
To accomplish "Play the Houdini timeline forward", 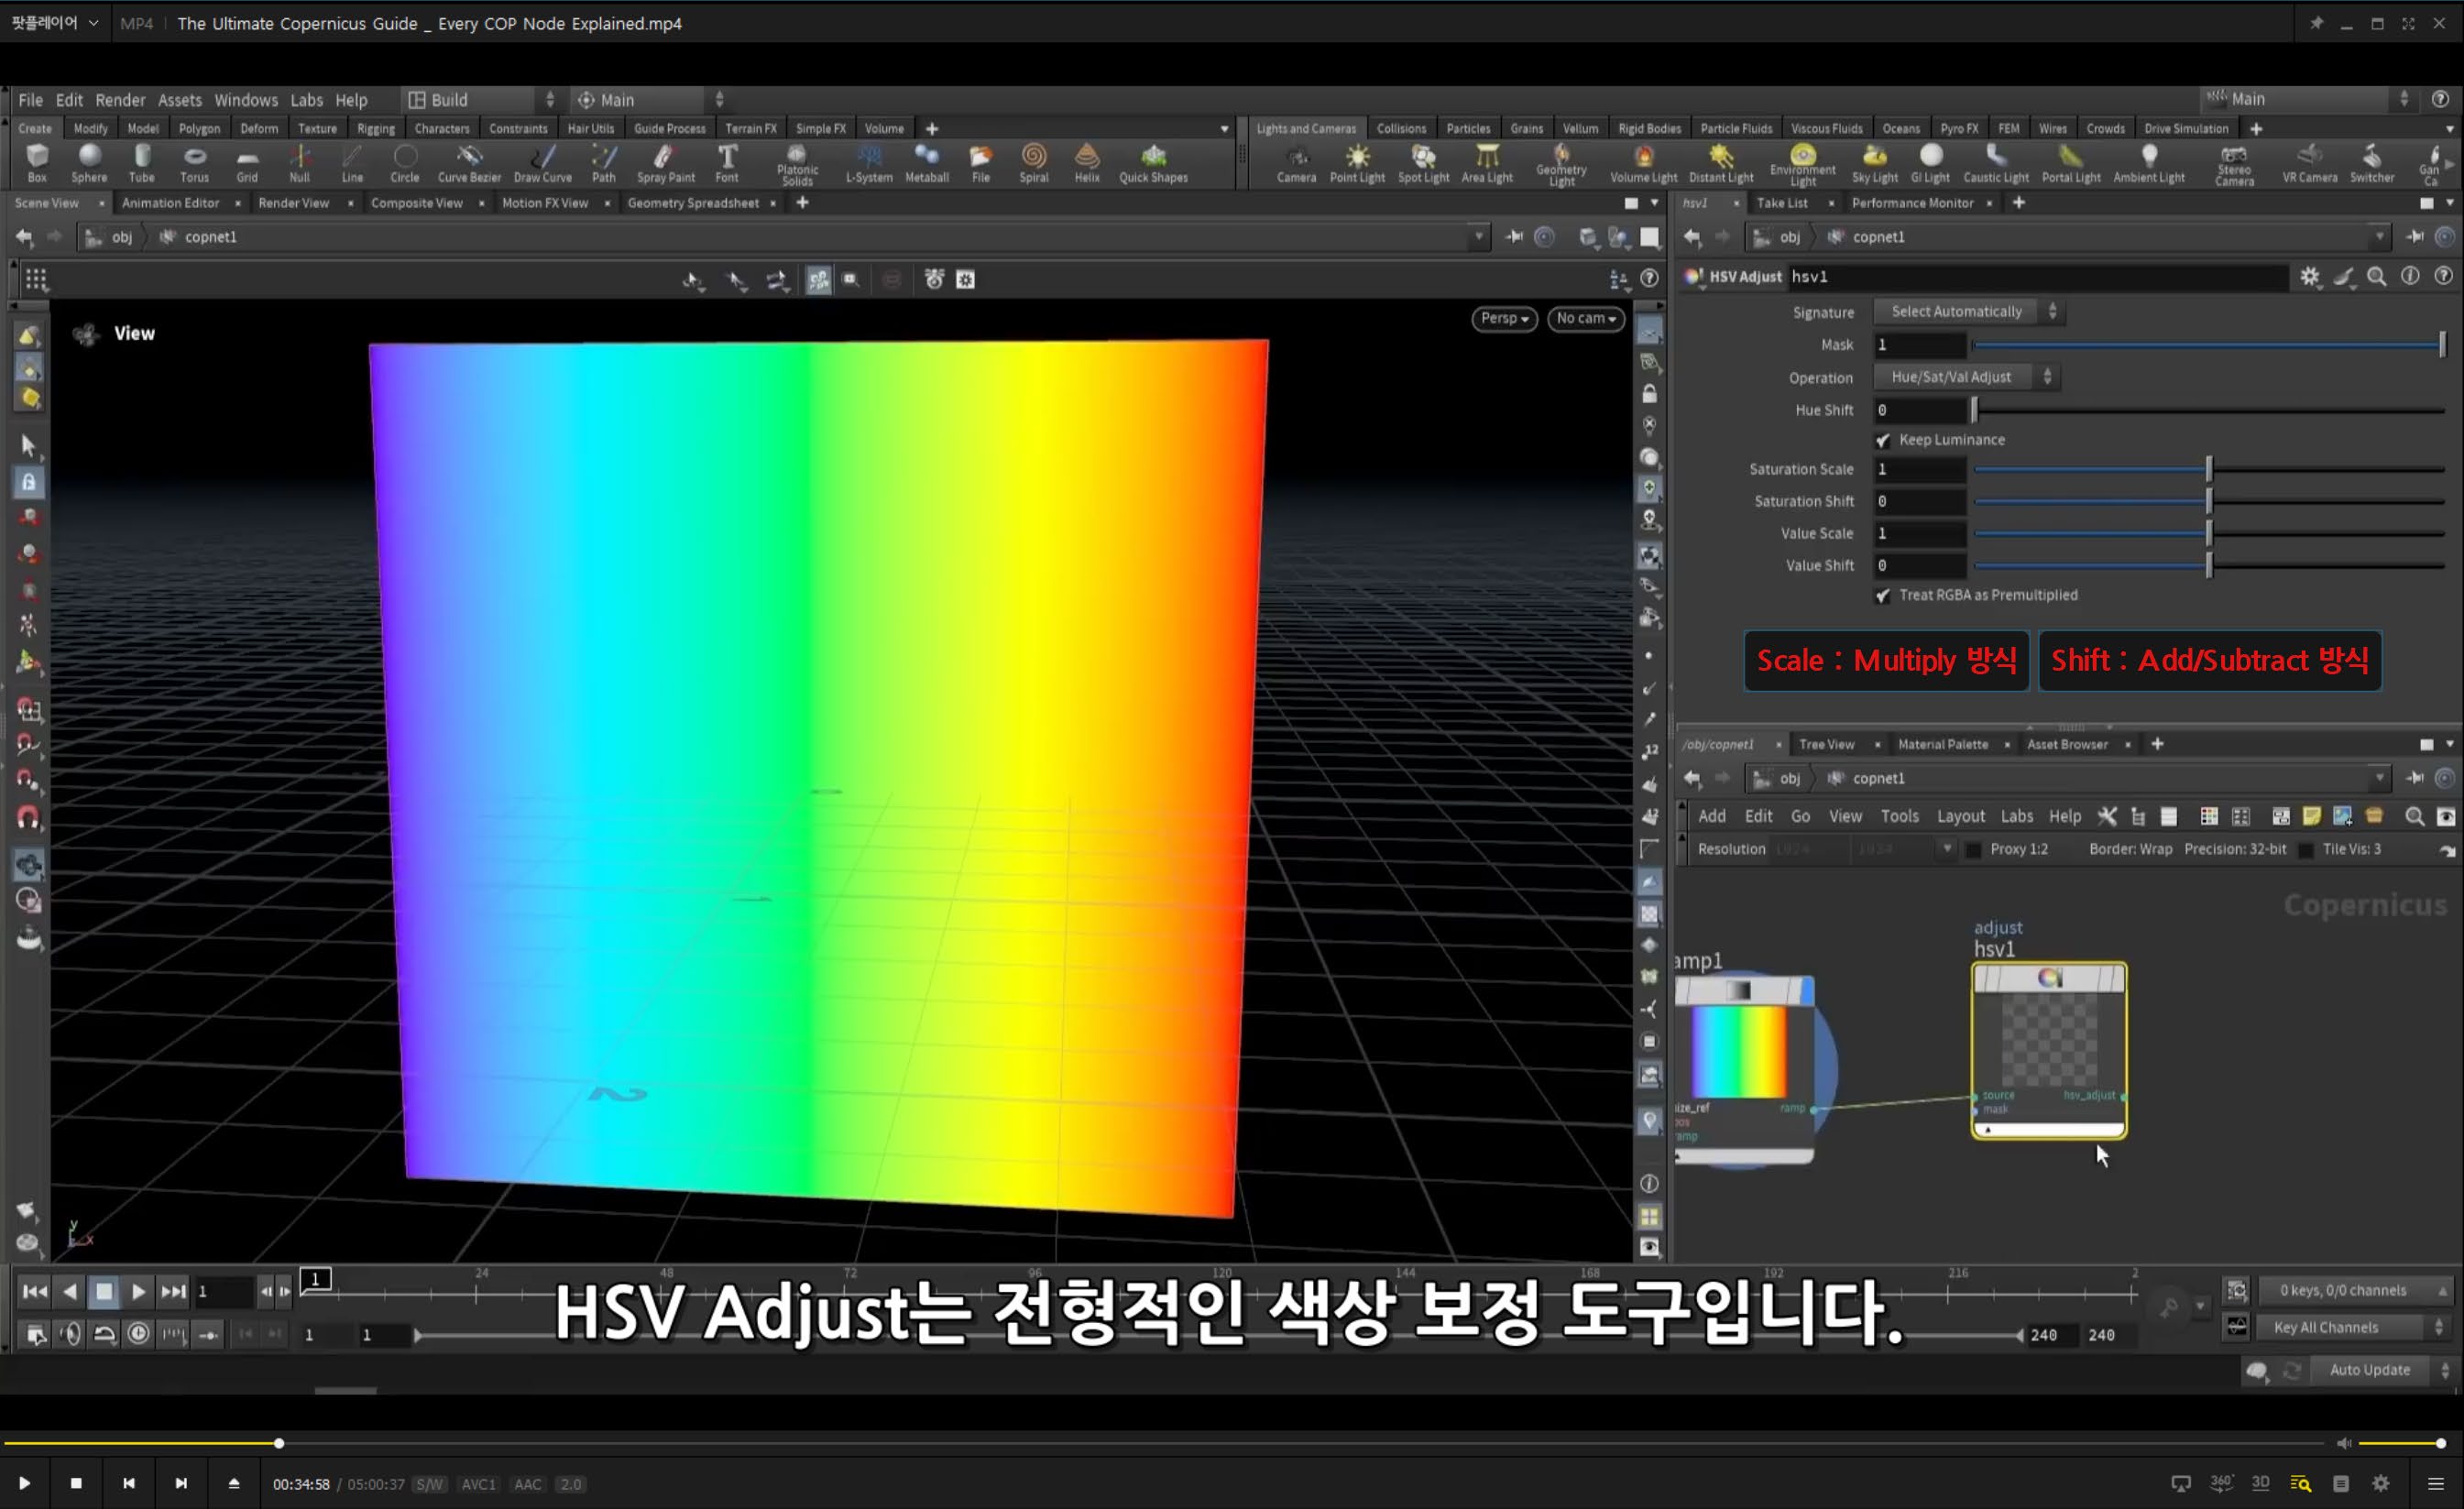I will [138, 1291].
